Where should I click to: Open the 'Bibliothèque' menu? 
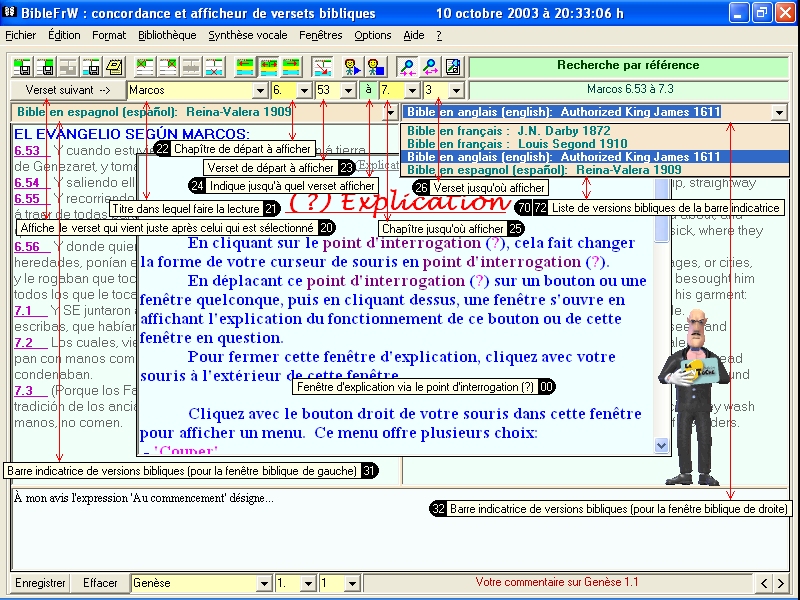(x=167, y=35)
